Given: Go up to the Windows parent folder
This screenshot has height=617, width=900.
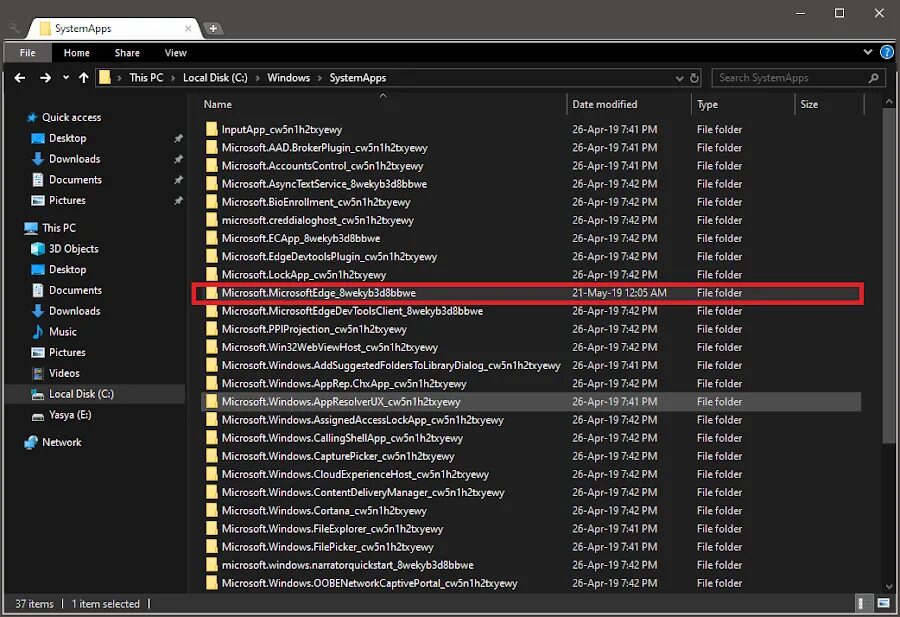Looking at the screenshot, I should [x=84, y=77].
